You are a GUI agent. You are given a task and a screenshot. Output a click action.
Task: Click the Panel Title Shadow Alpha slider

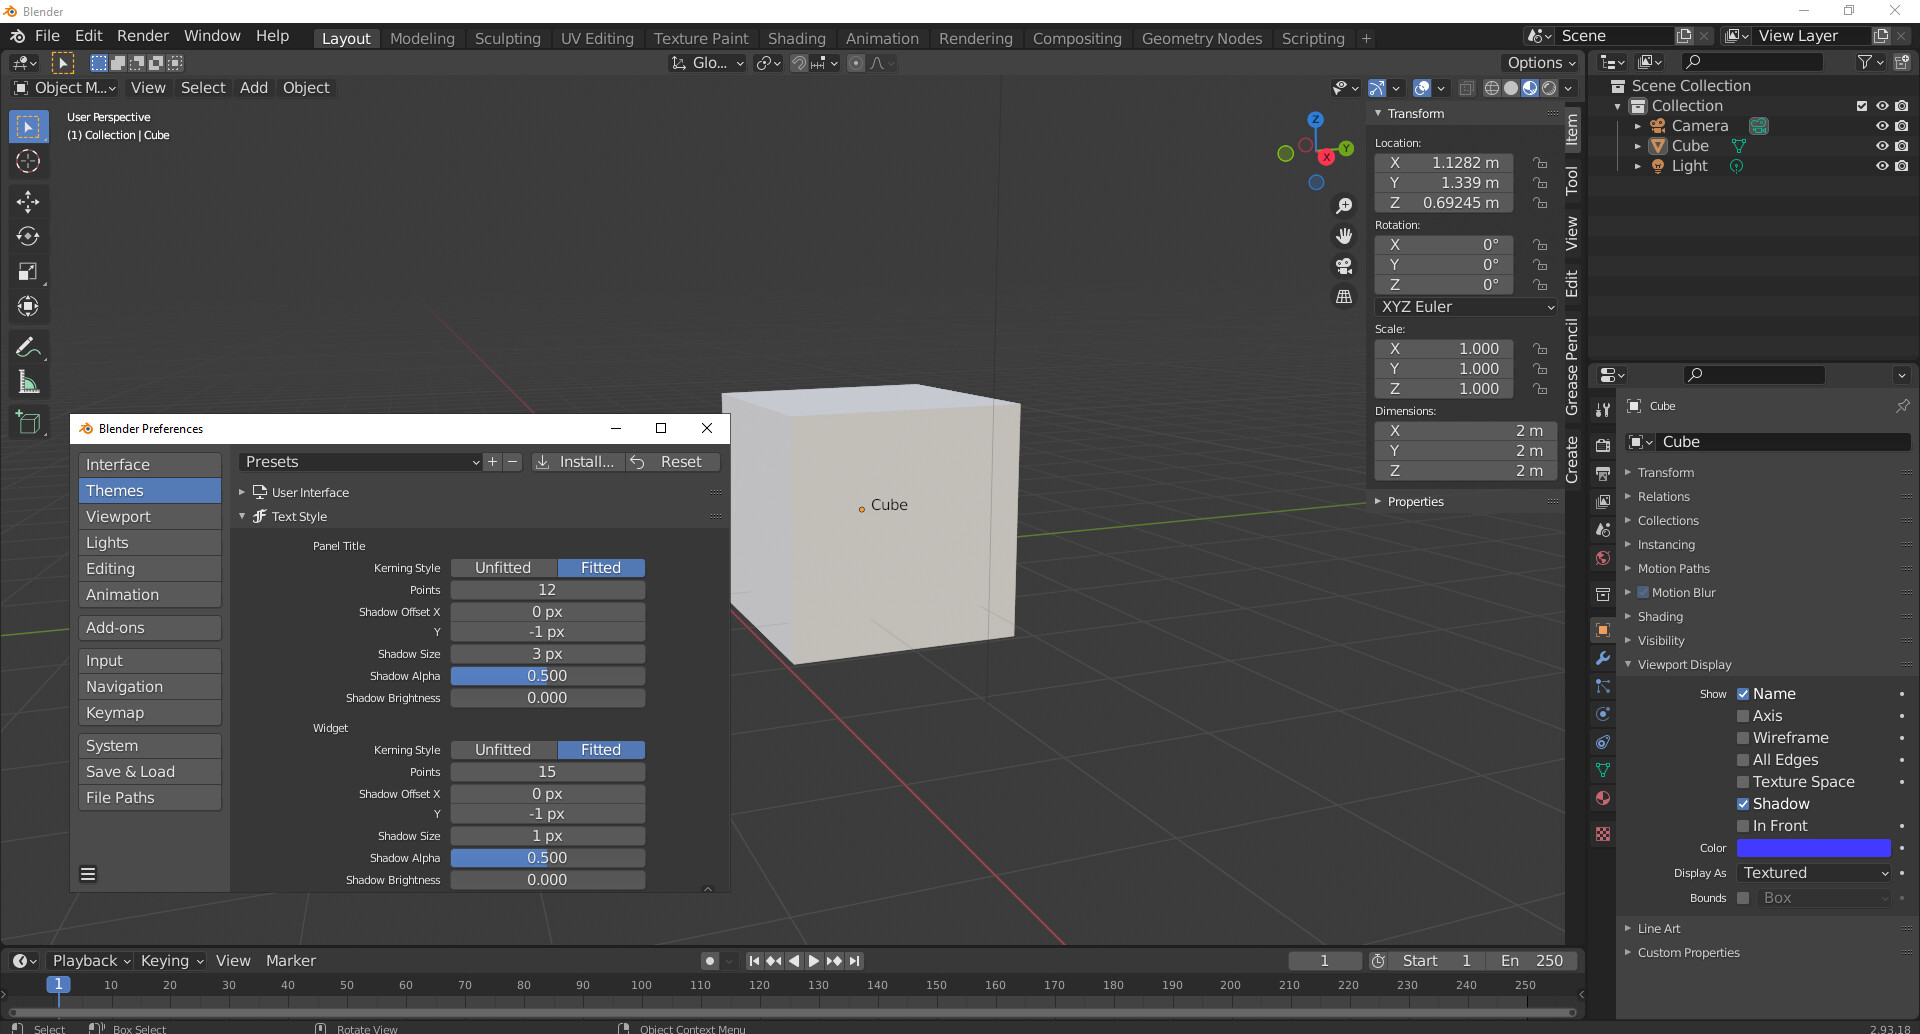(547, 676)
